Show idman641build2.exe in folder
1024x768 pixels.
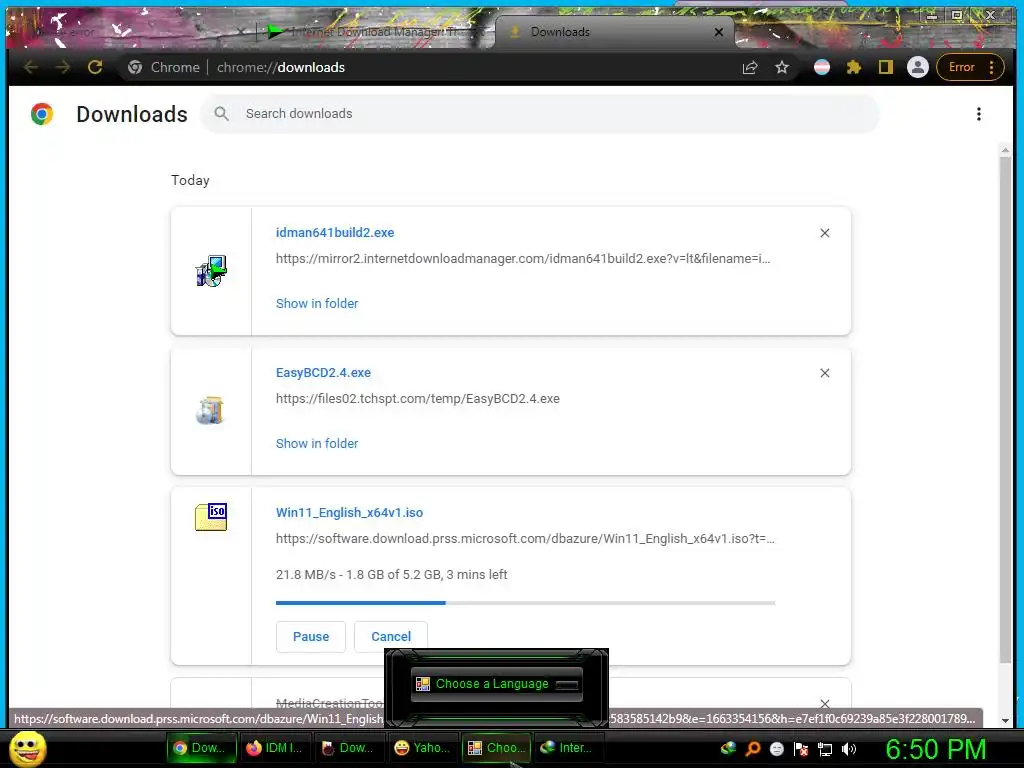(x=317, y=304)
